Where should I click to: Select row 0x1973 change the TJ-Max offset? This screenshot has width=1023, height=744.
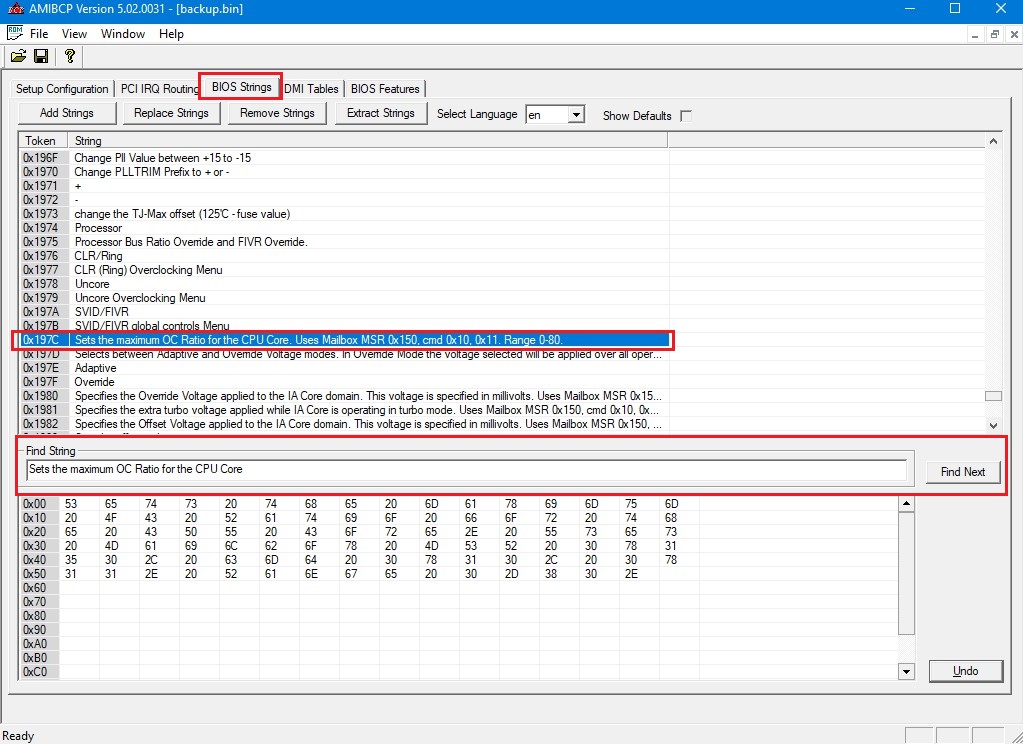(x=344, y=214)
